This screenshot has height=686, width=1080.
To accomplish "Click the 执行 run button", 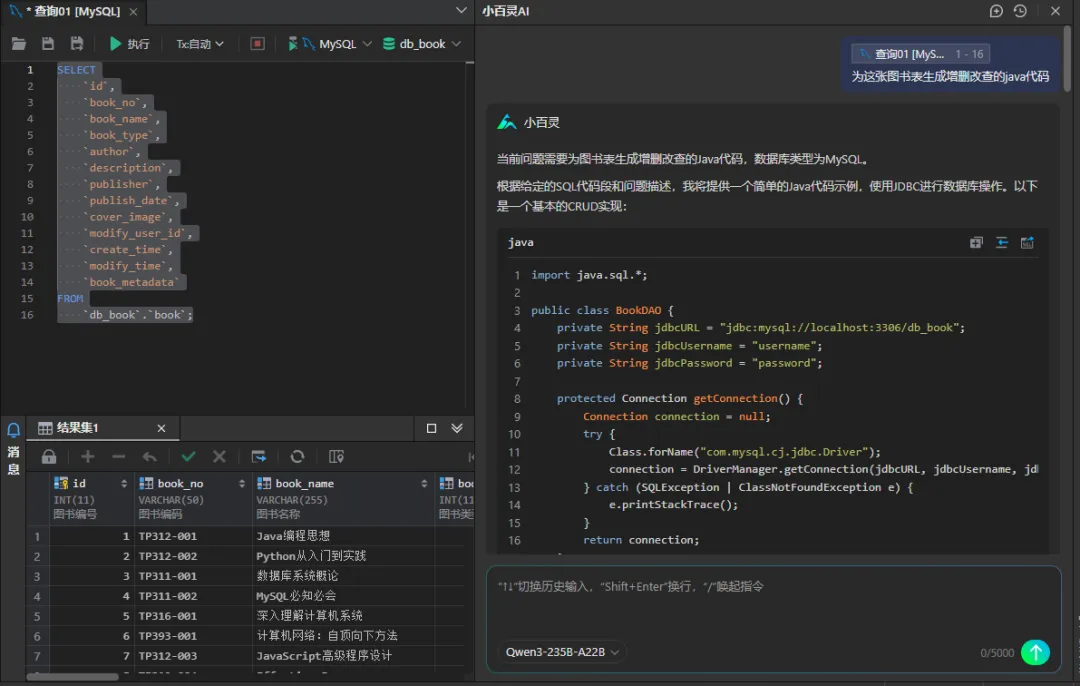I will click(x=129, y=44).
